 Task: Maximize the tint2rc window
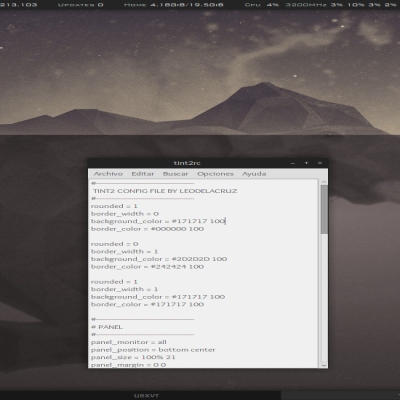pos(306,163)
